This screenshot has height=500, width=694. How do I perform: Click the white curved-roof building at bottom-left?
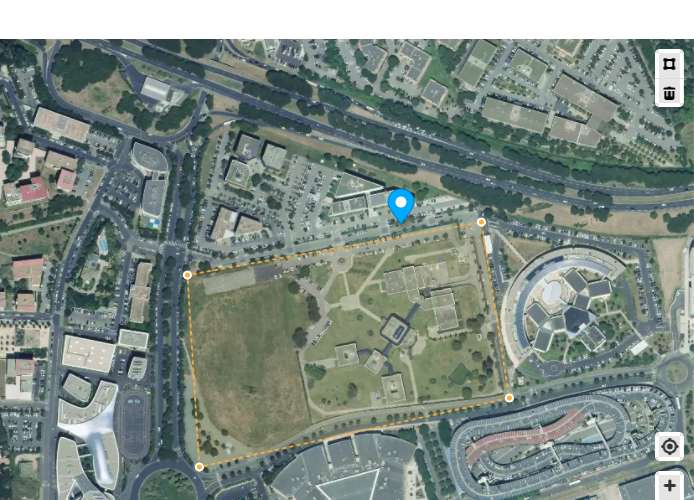(x=91, y=434)
